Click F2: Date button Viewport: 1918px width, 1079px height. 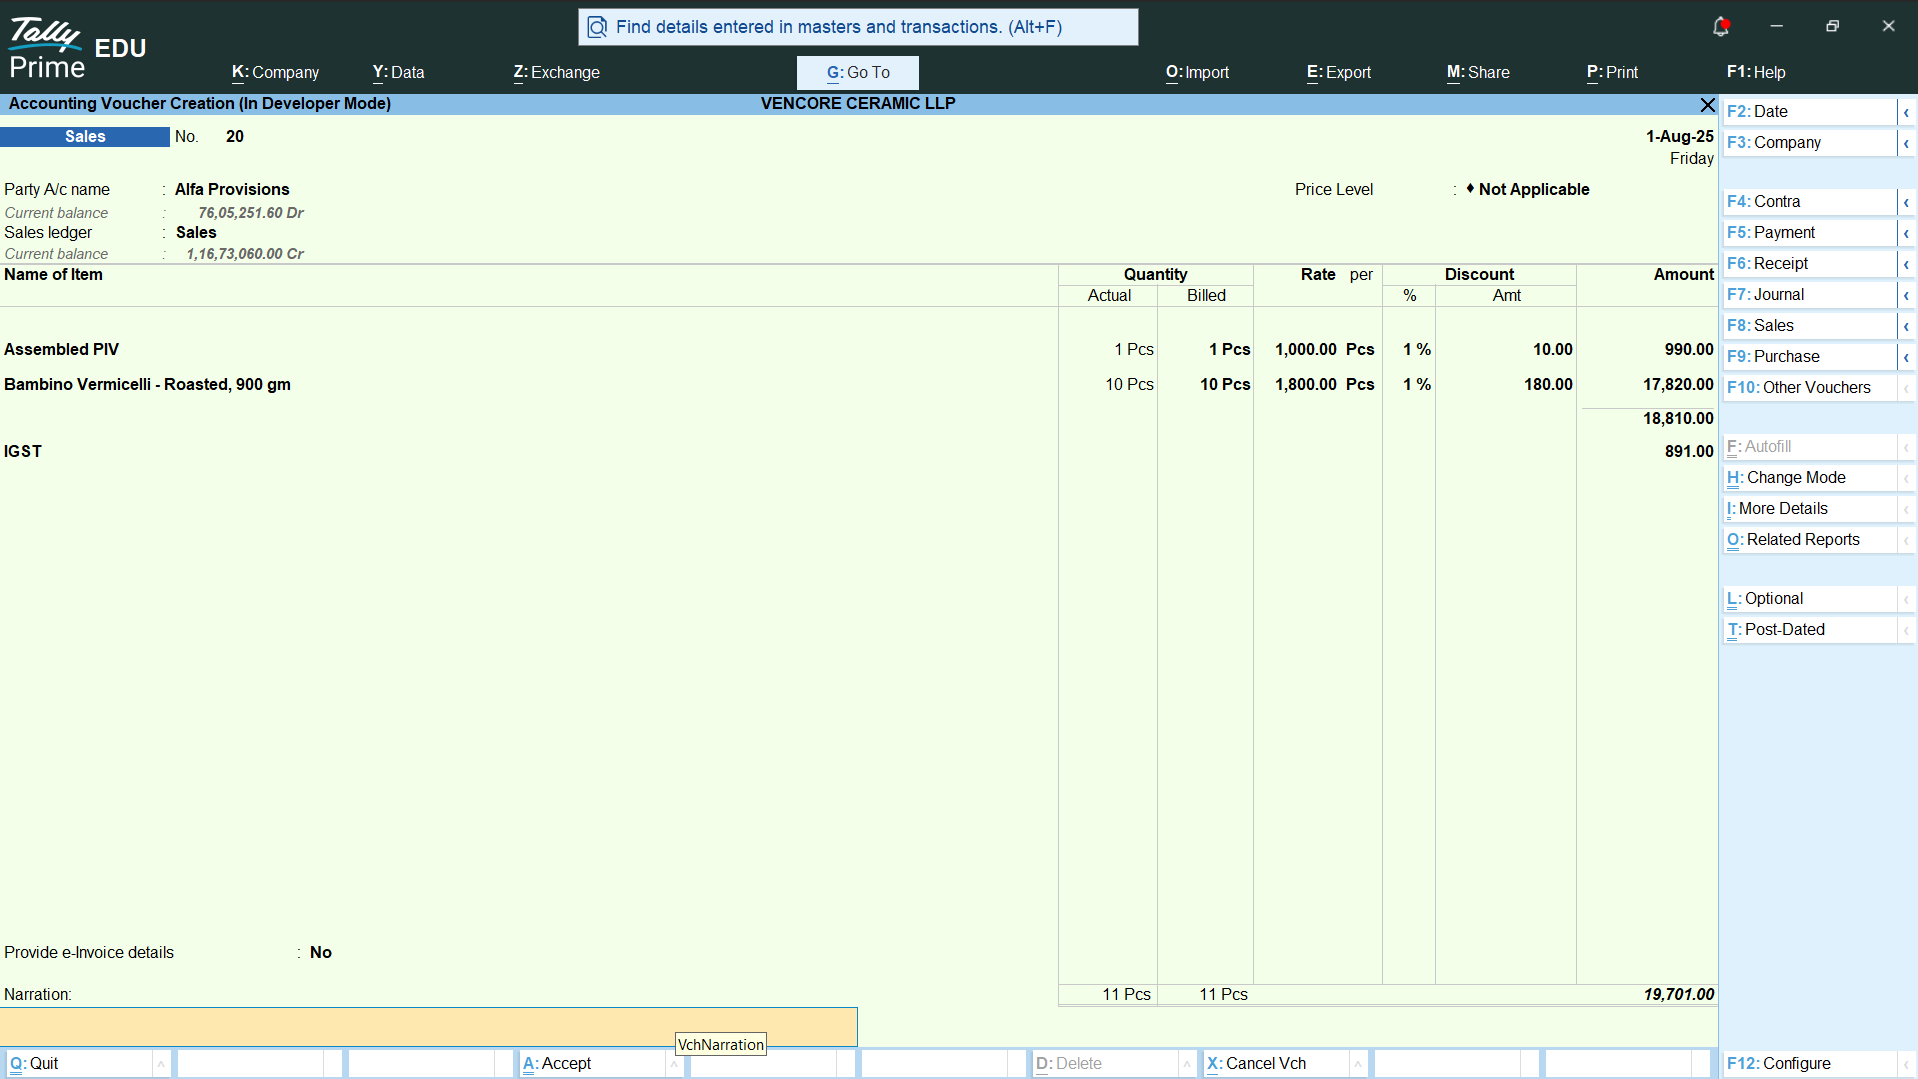pyautogui.click(x=1809, y=112)
